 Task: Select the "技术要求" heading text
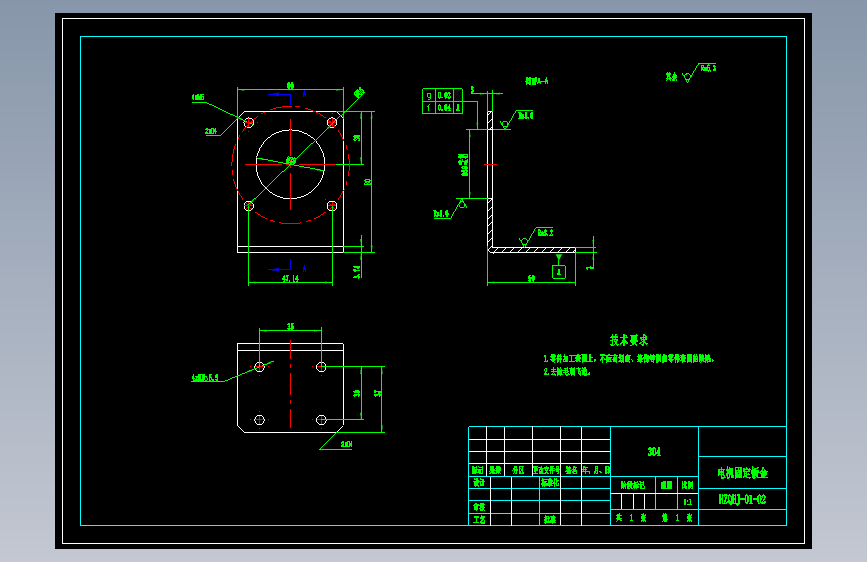(x=629, y=340)
